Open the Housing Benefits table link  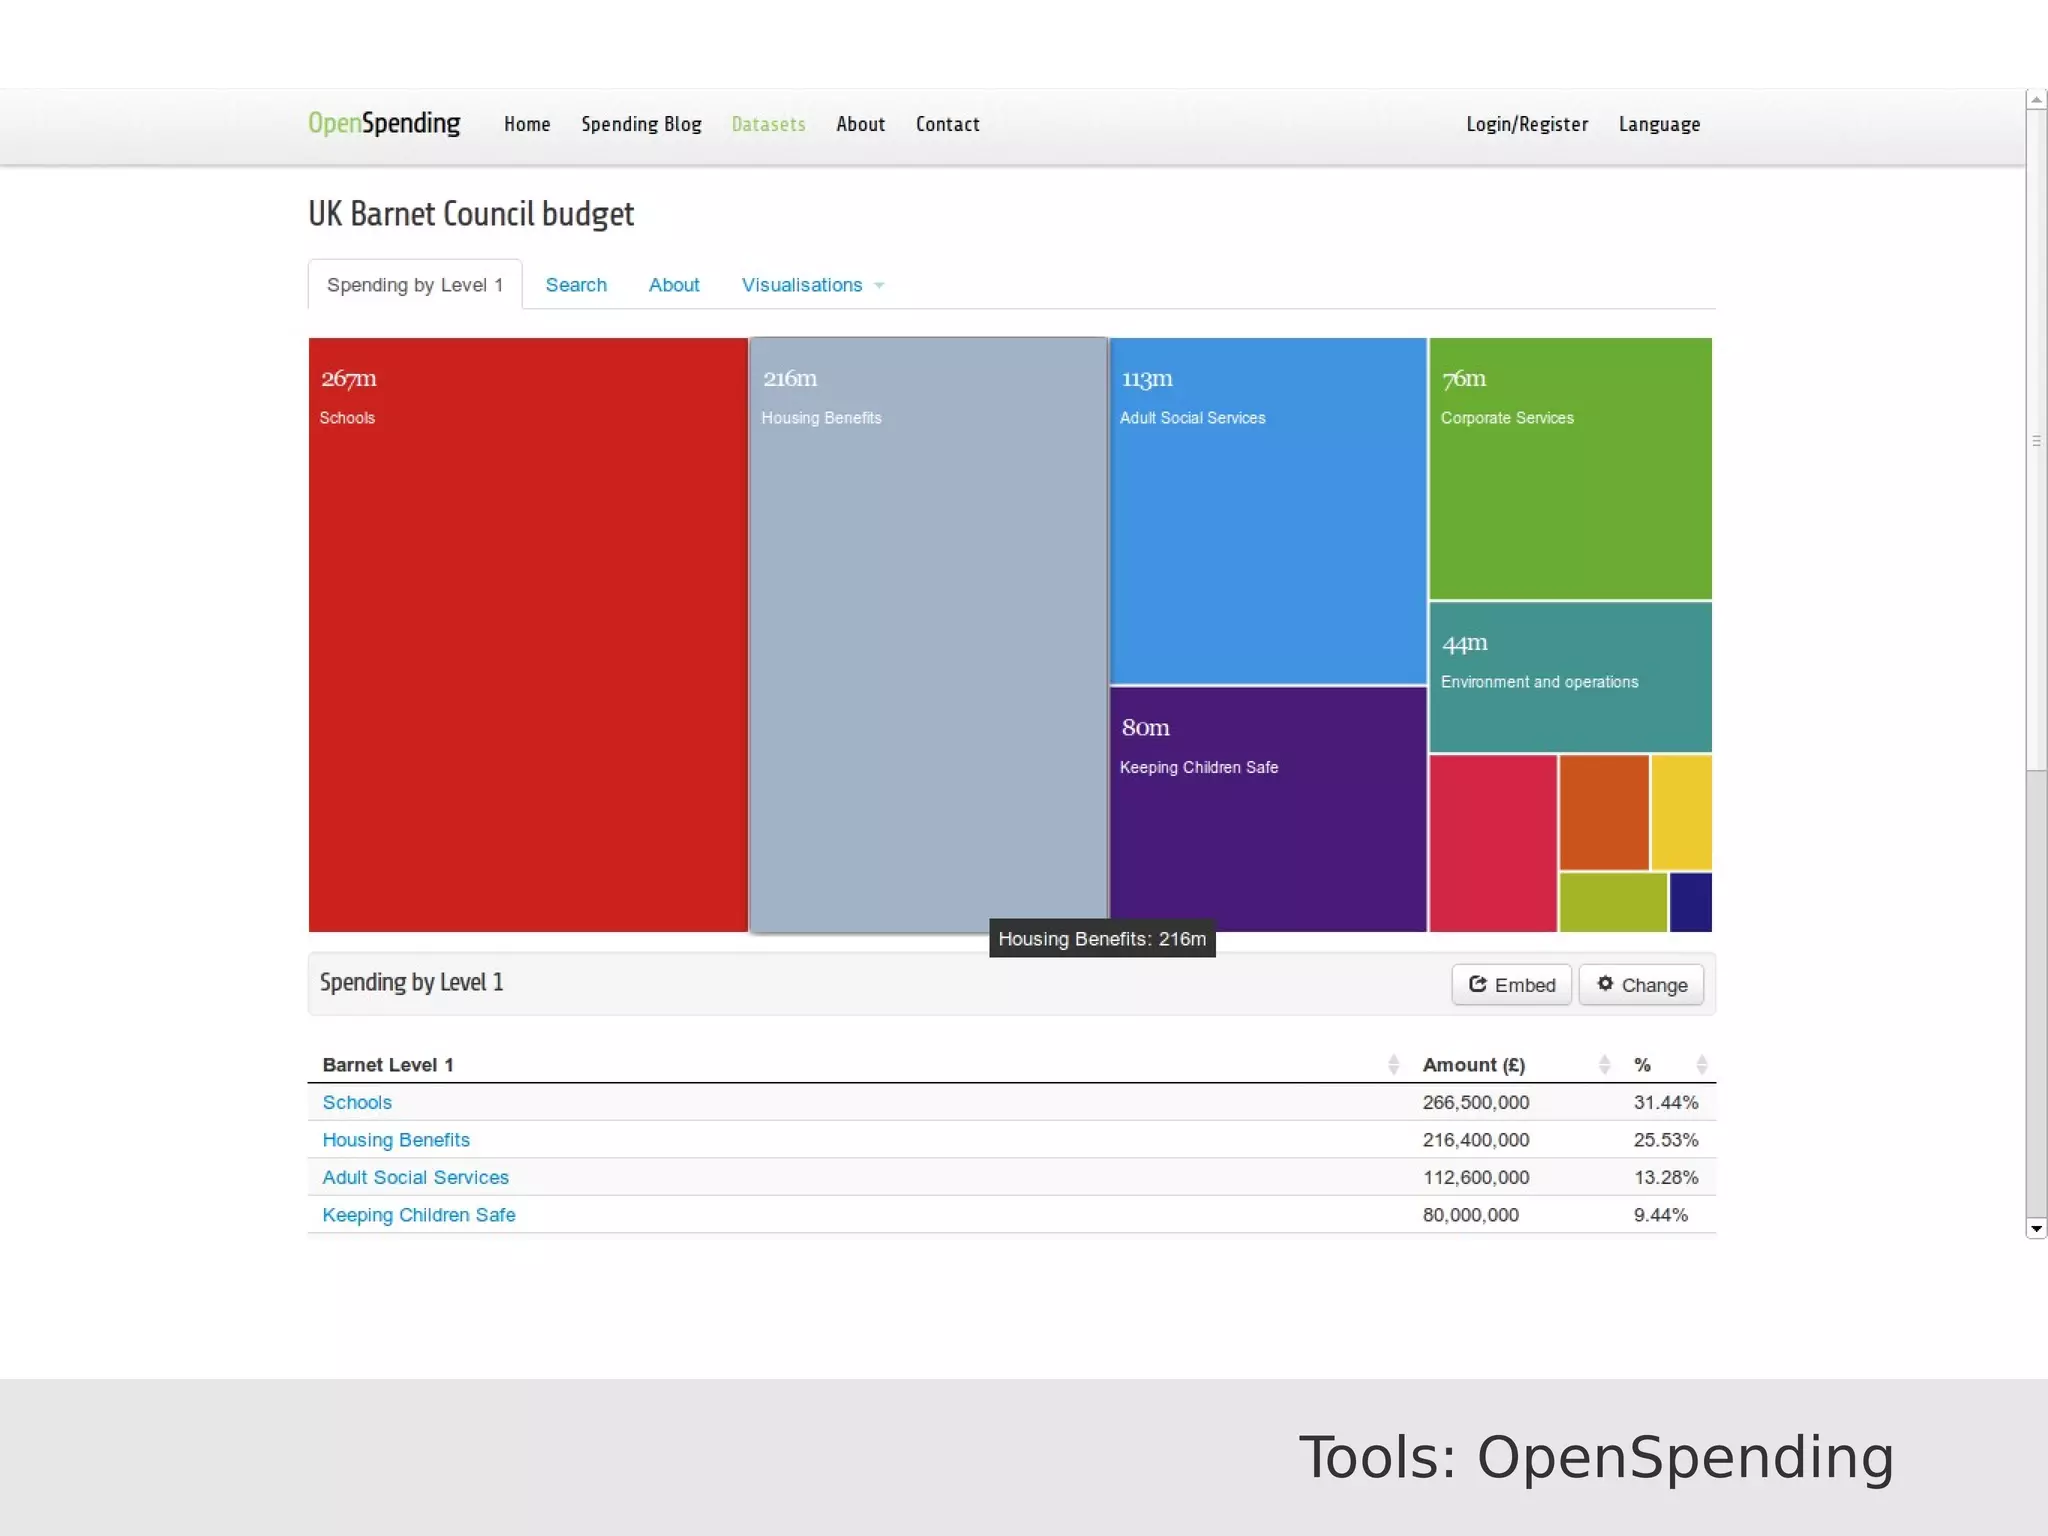pos(396,1140)
